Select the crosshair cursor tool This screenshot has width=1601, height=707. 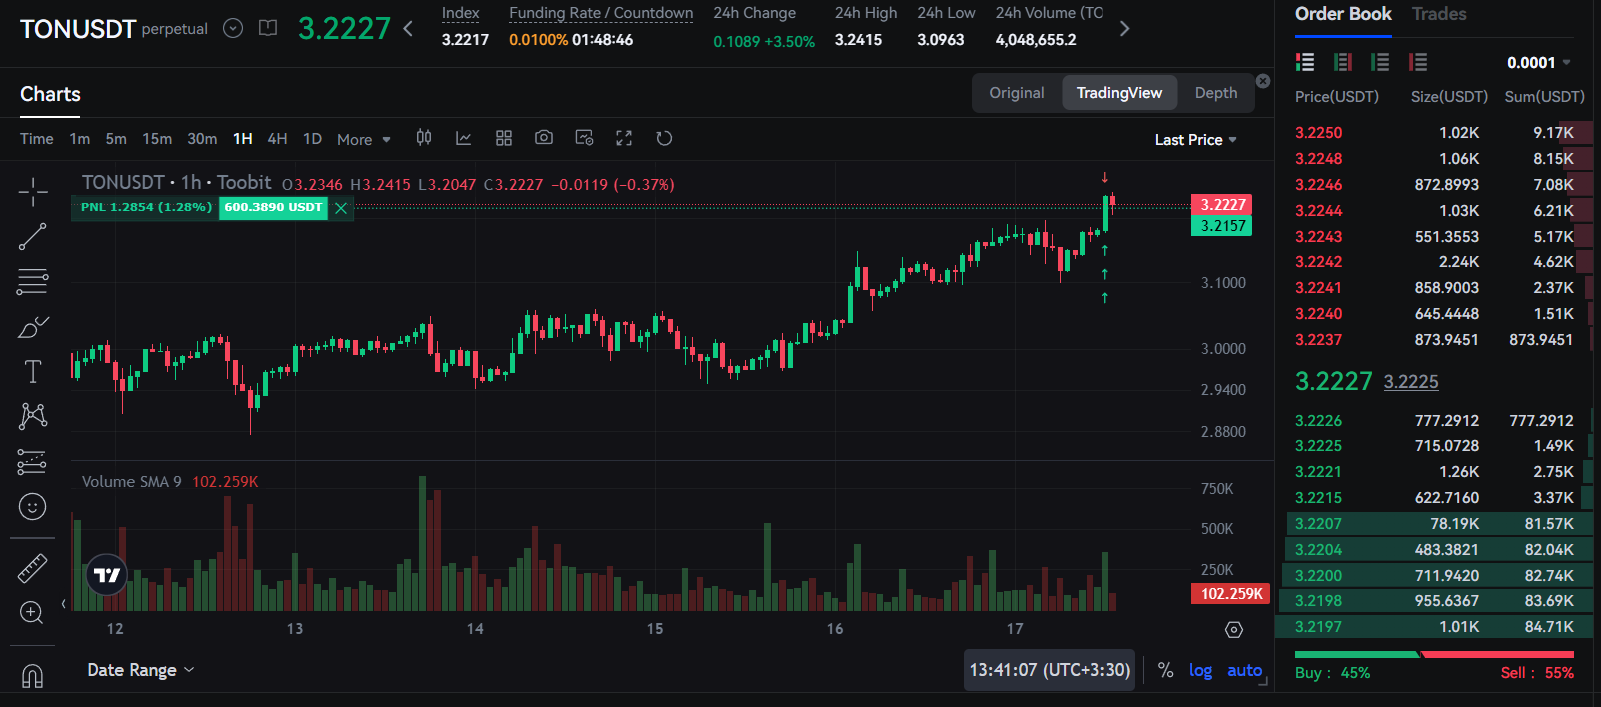coord(32,191)
